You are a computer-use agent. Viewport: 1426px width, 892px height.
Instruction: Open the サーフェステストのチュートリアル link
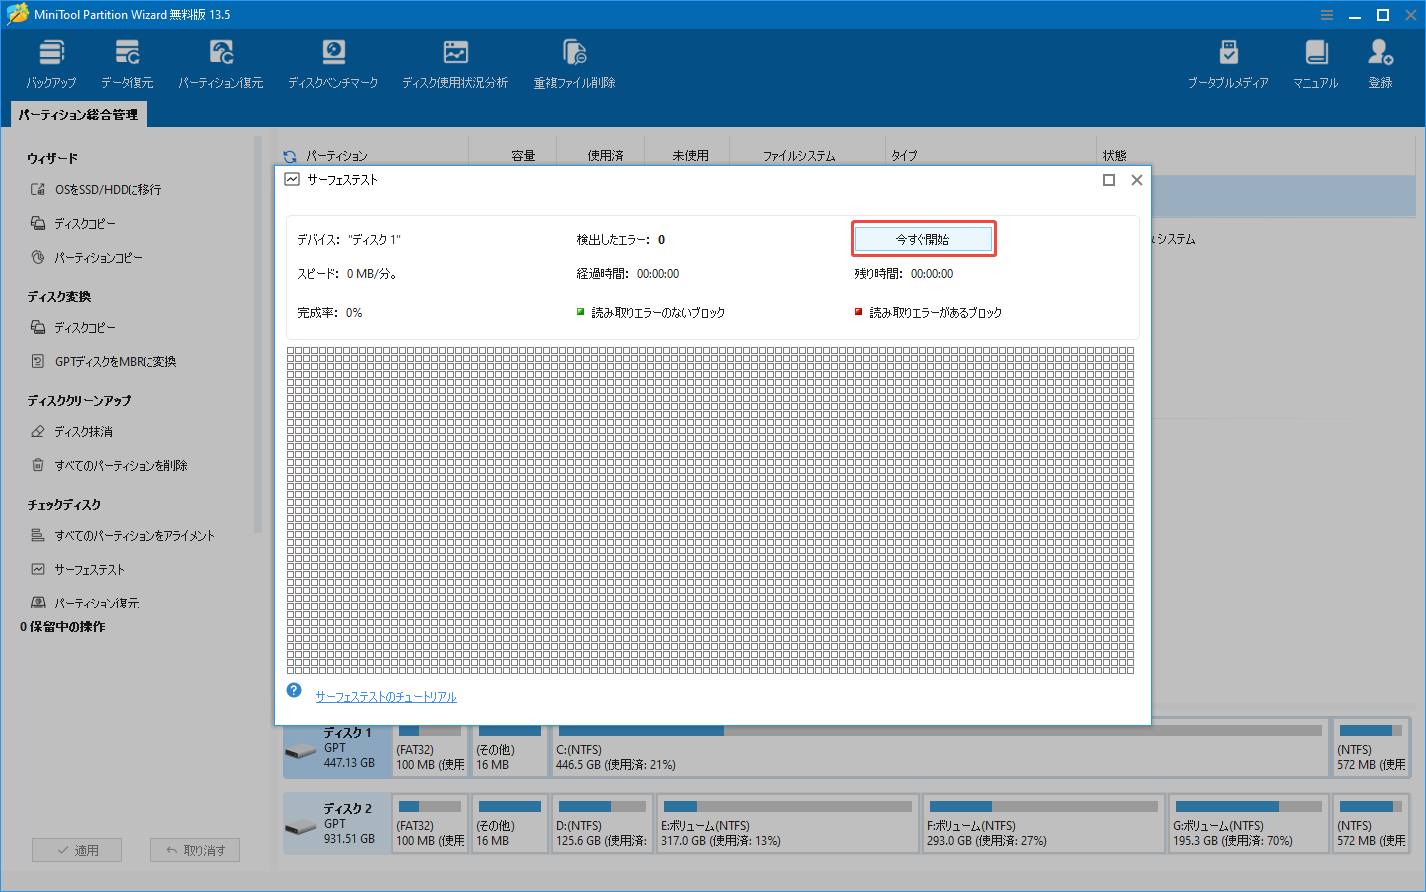pyautogui.click(x=385, y=696)
